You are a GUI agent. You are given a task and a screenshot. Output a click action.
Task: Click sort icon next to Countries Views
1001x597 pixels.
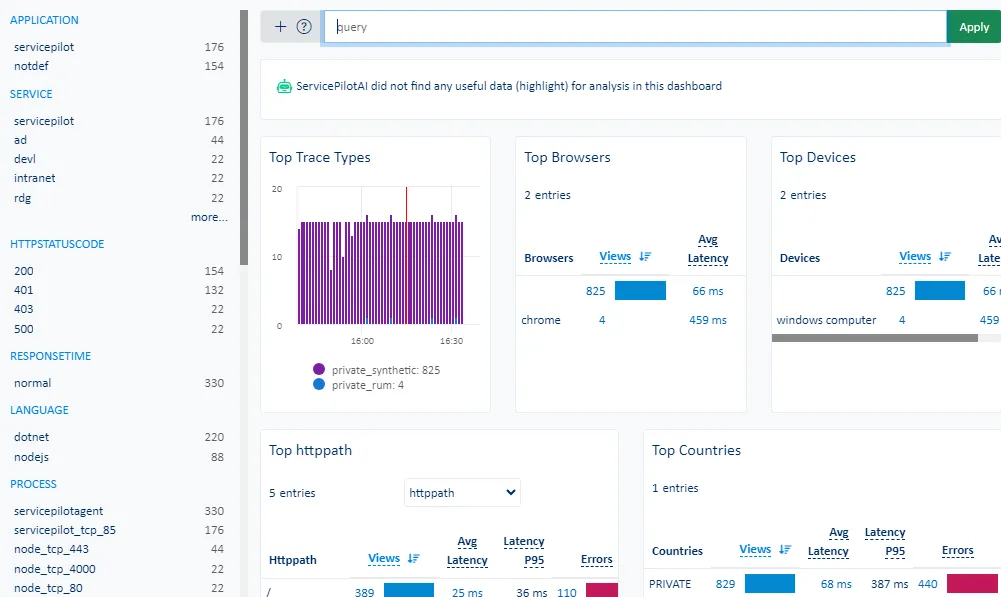[785, 550]
